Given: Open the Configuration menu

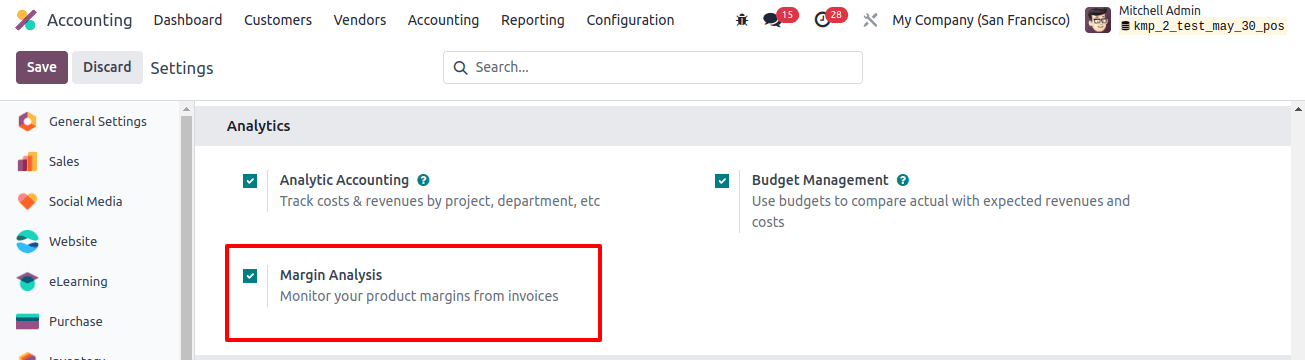Looking at the screenshot, I should click(630, 20).
